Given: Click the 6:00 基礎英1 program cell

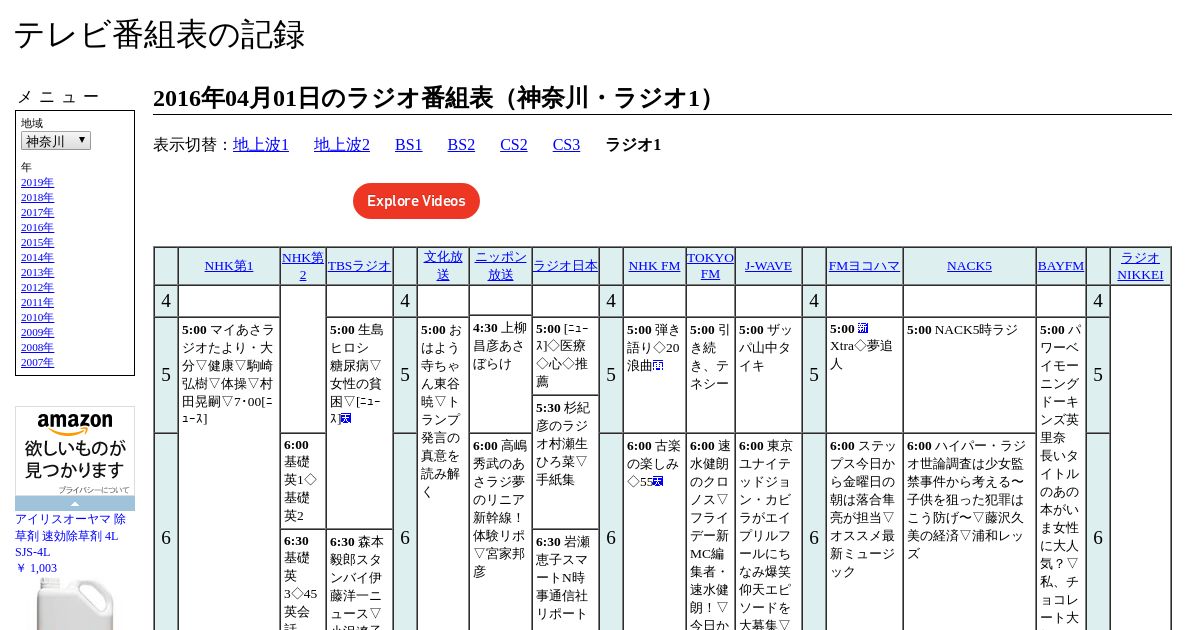Looking at the screenshot, I should [303, 481].
